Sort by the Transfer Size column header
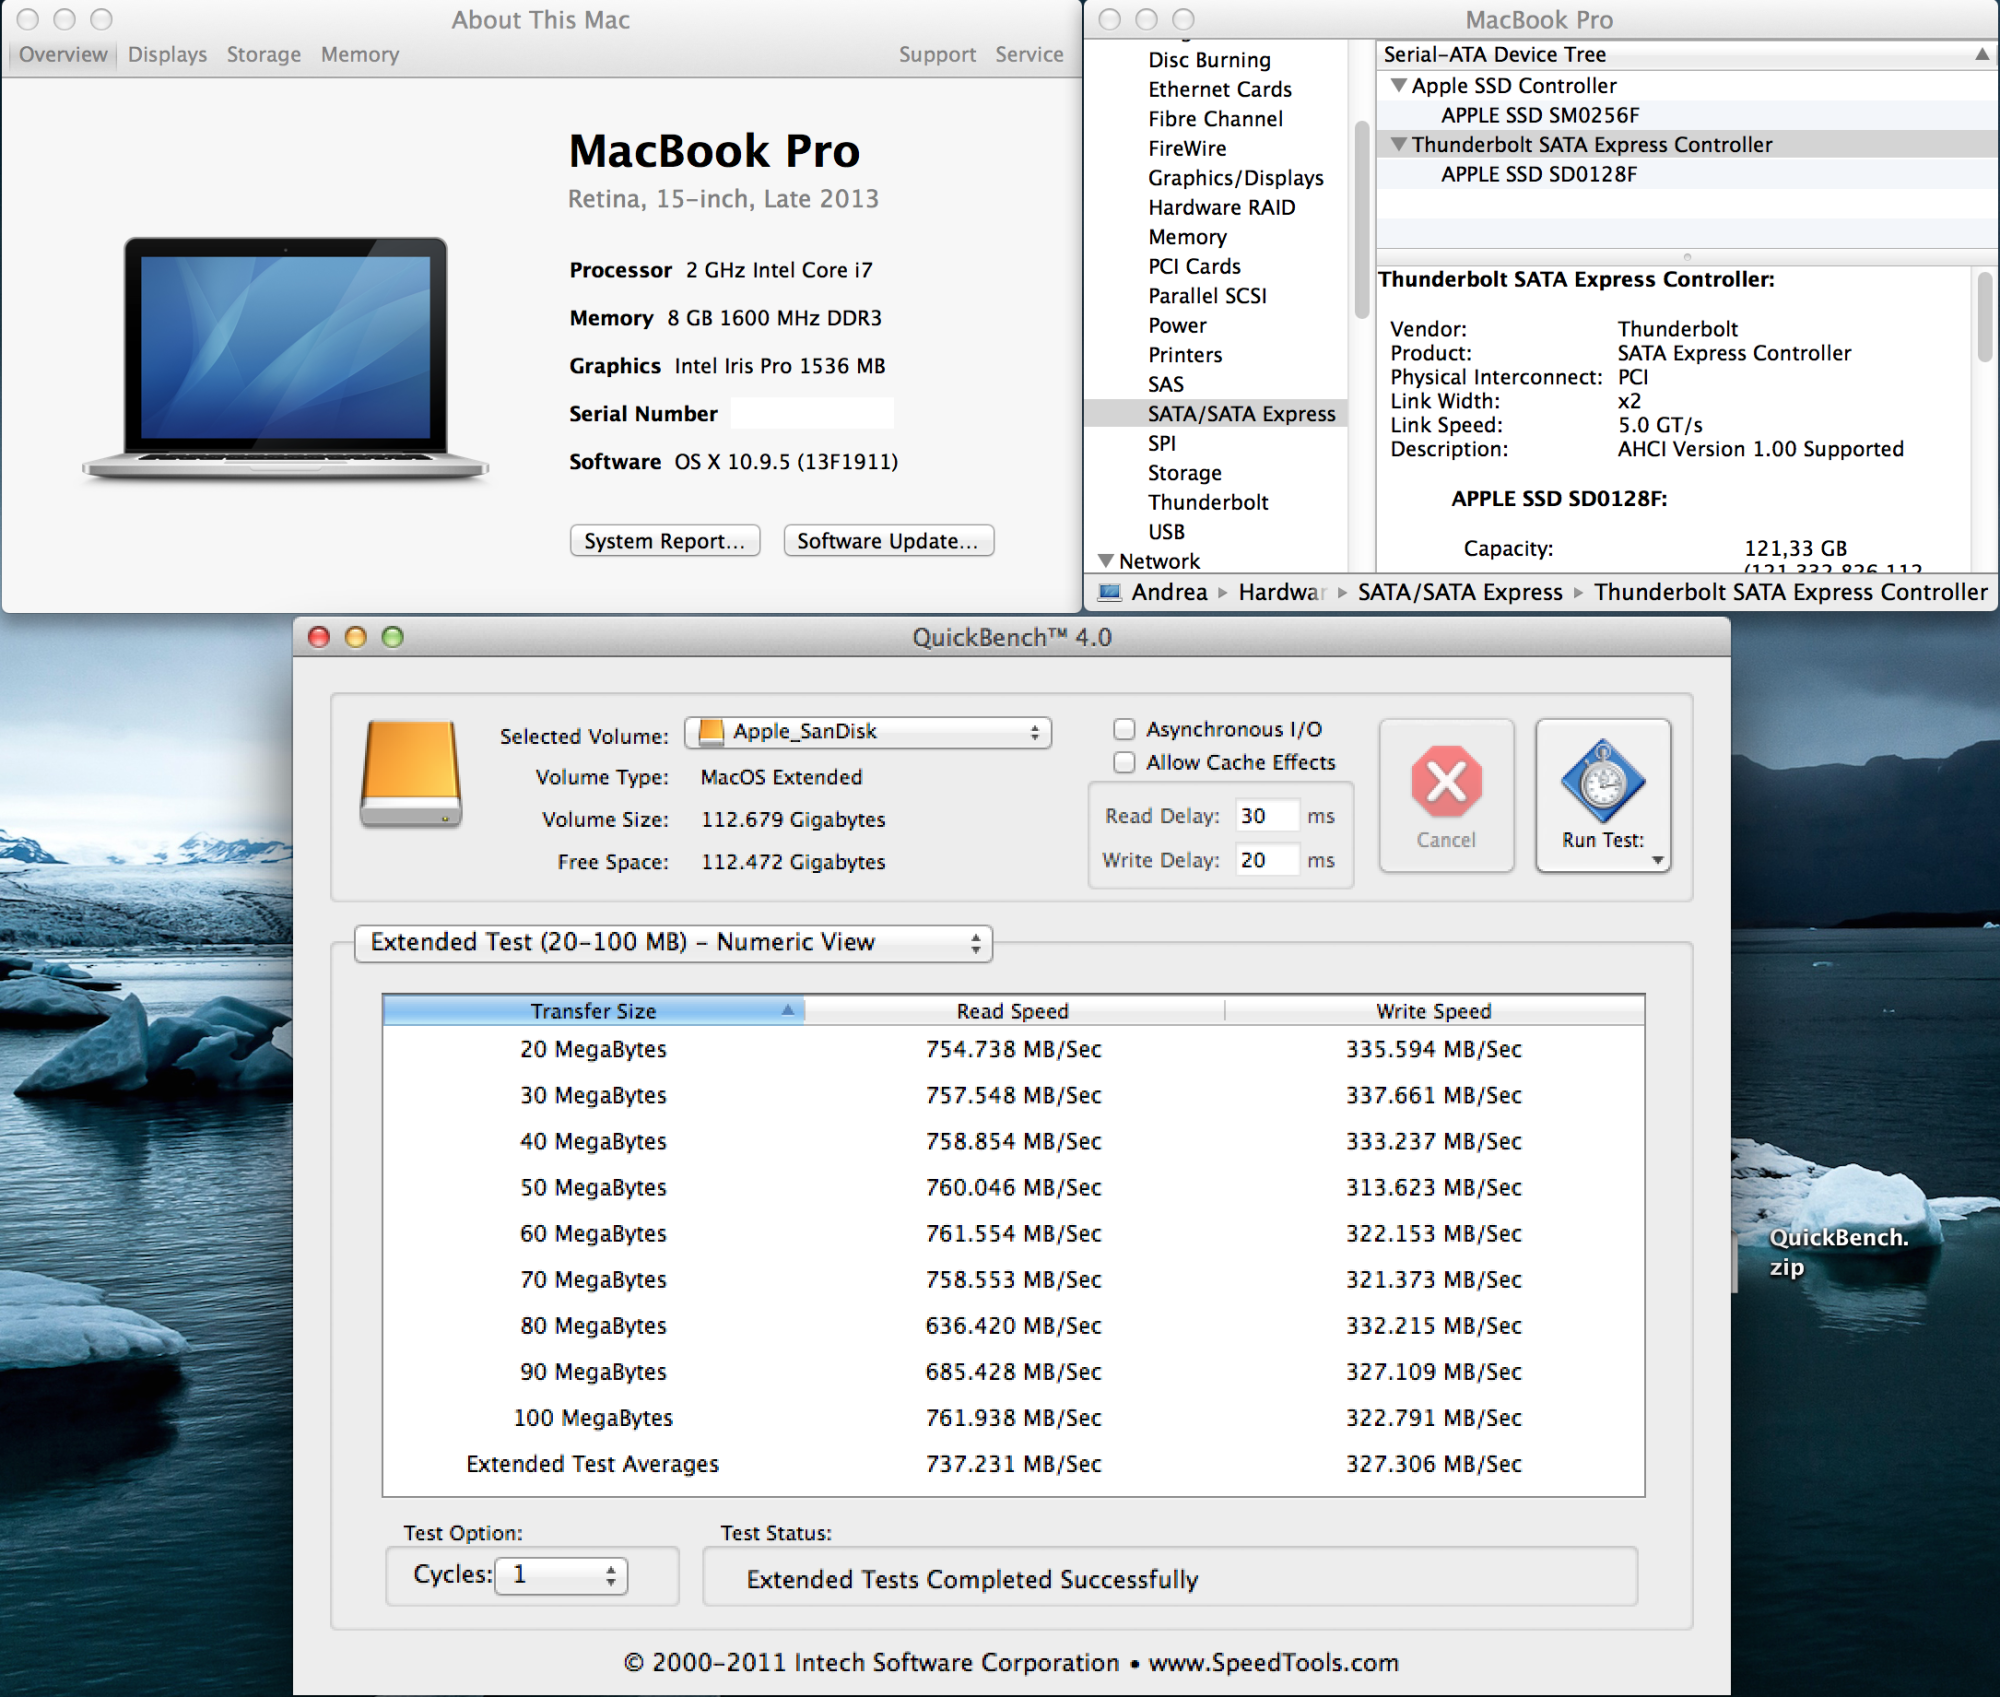 (593, 1011)
